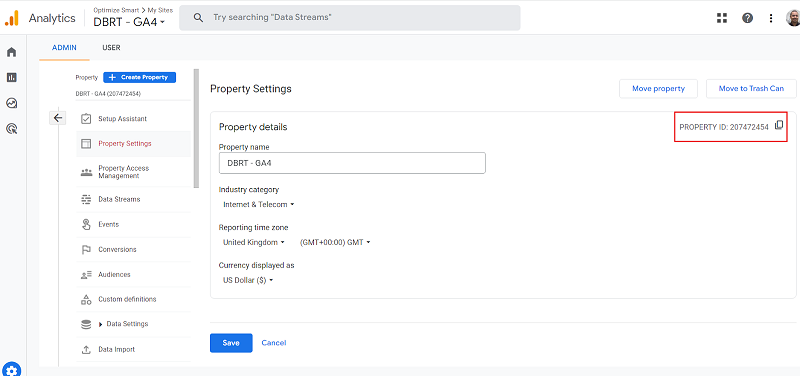Switch to the USER tab
The width and height of the screenshot is (800, 376).
pos(111,47)
